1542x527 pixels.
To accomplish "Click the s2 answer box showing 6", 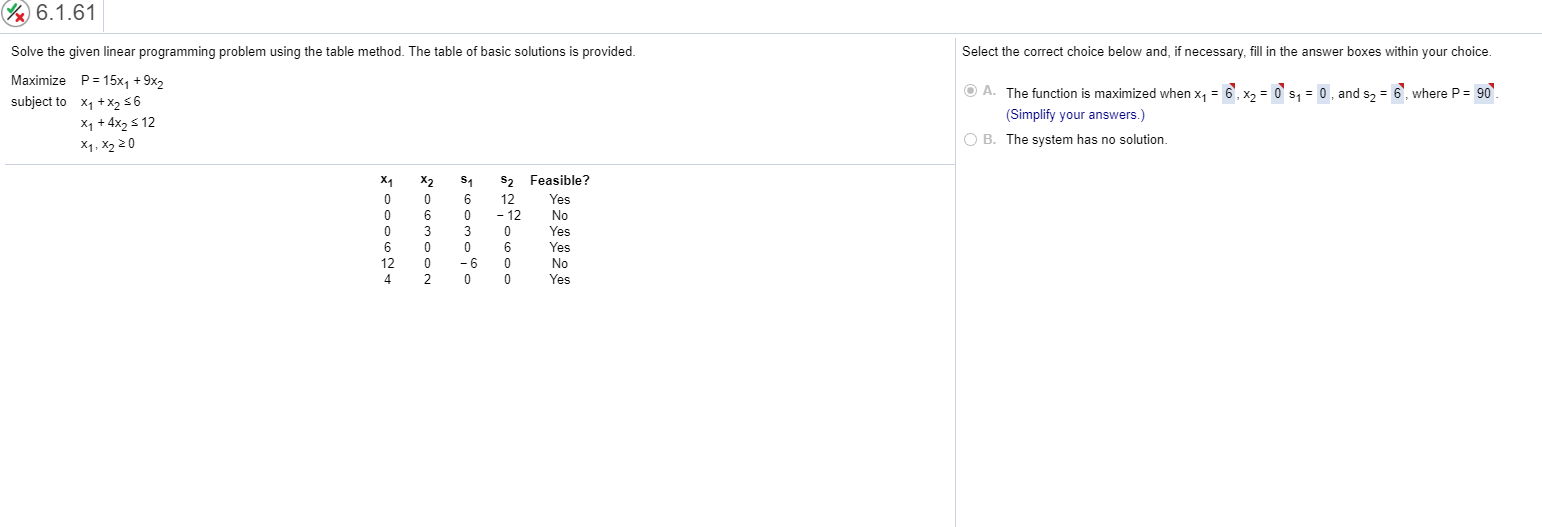I will point(1397,93).
